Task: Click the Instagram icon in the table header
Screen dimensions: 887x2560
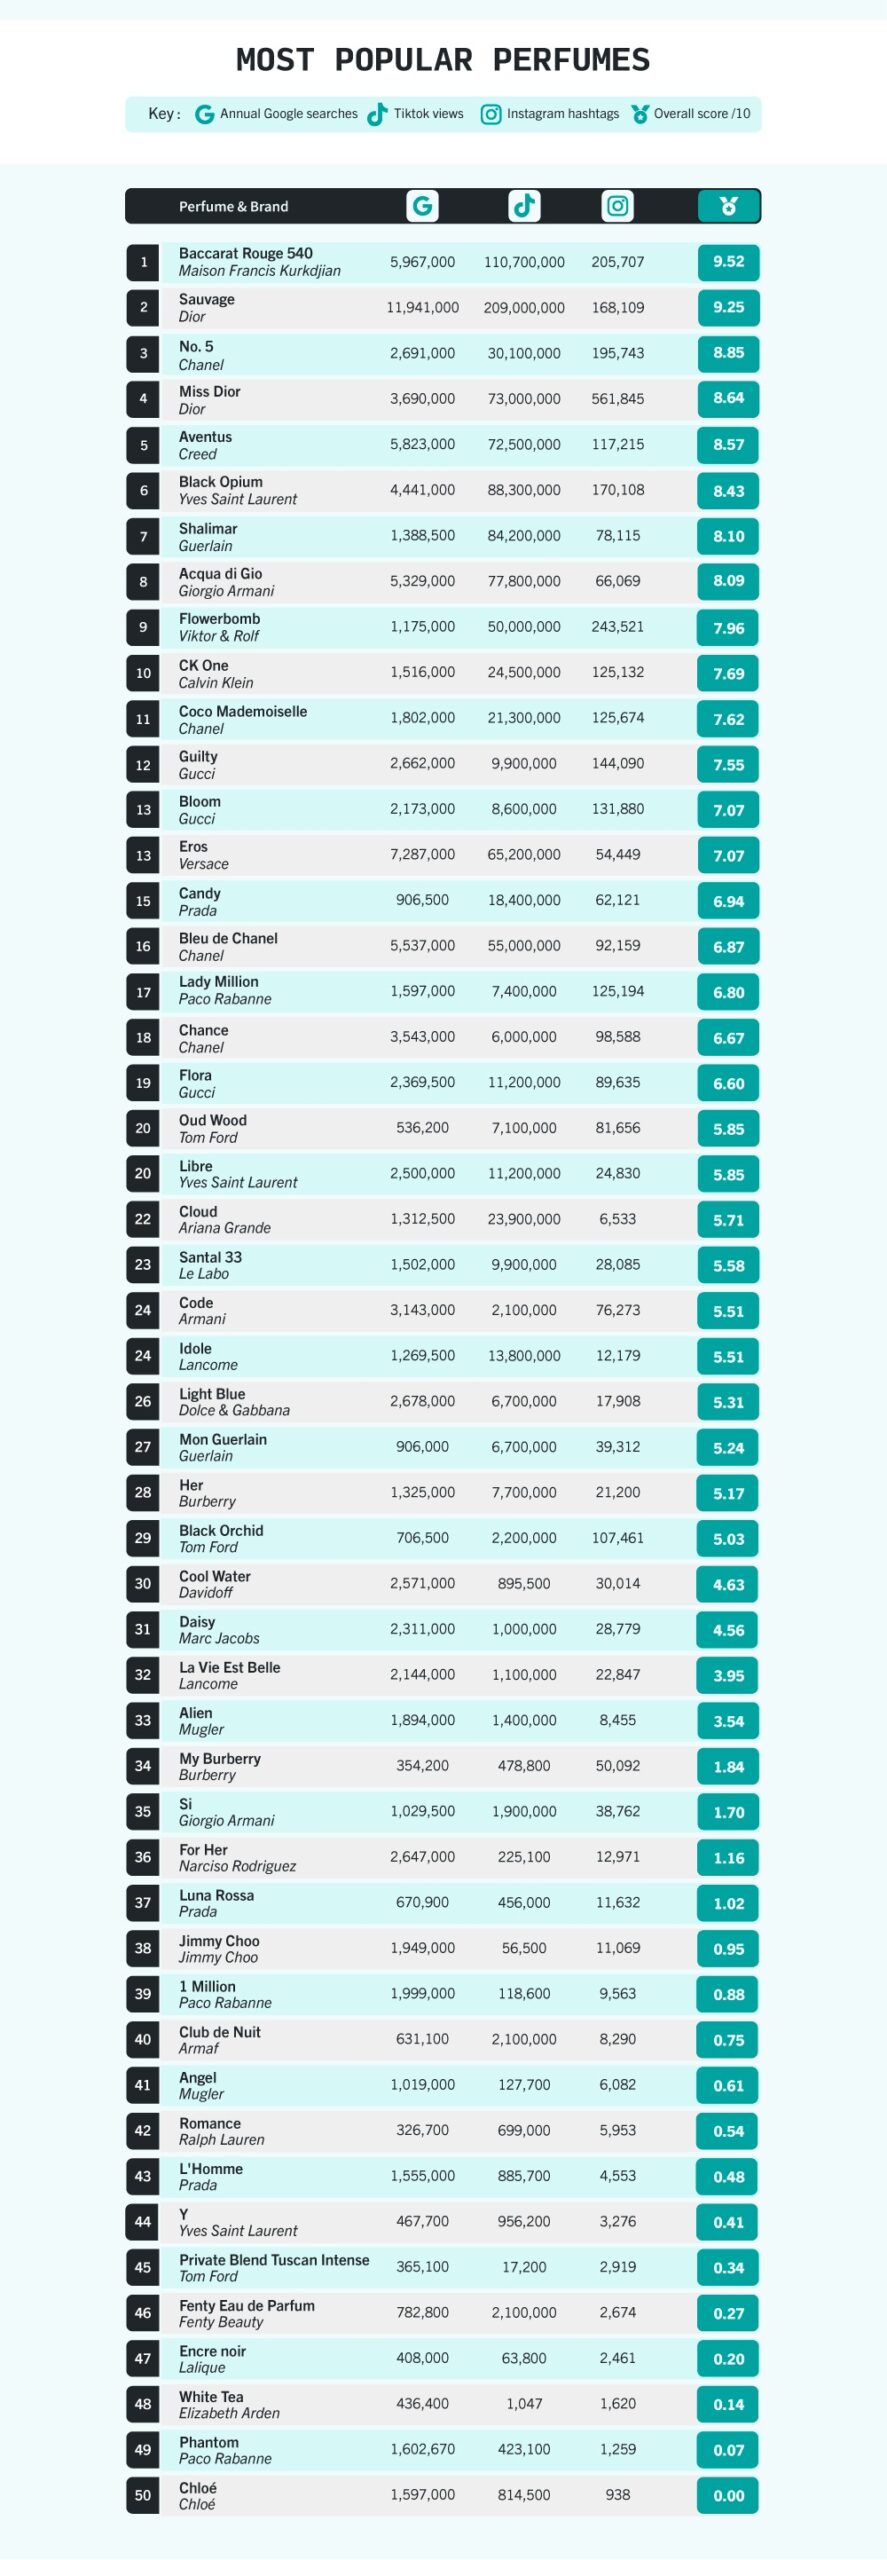Action: pyautogui.click(x=618, y=206)
